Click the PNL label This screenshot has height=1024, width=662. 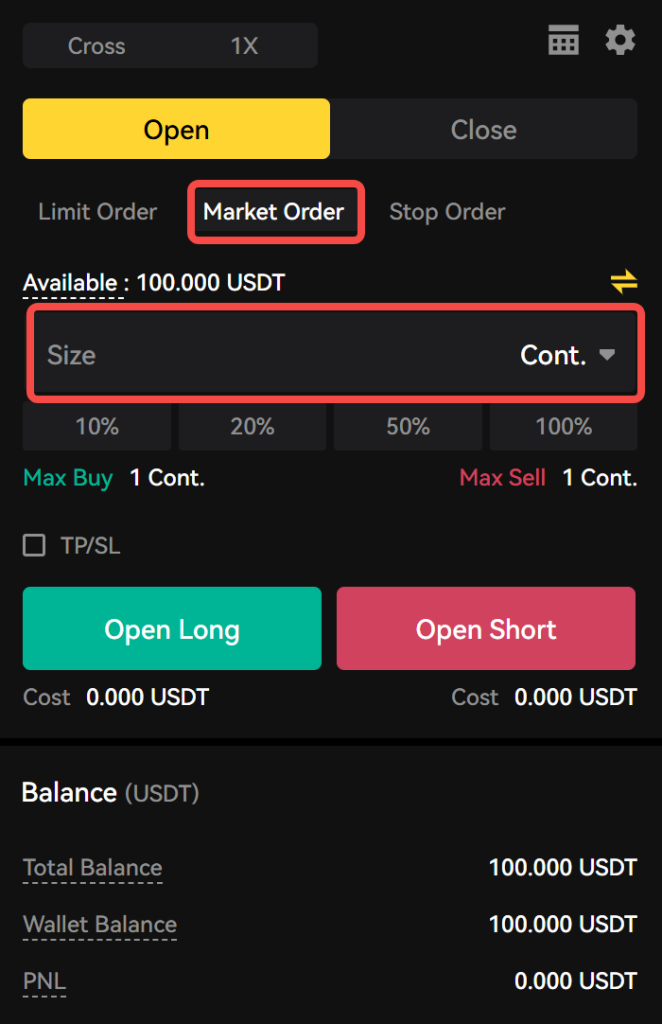tap(44, 981)
